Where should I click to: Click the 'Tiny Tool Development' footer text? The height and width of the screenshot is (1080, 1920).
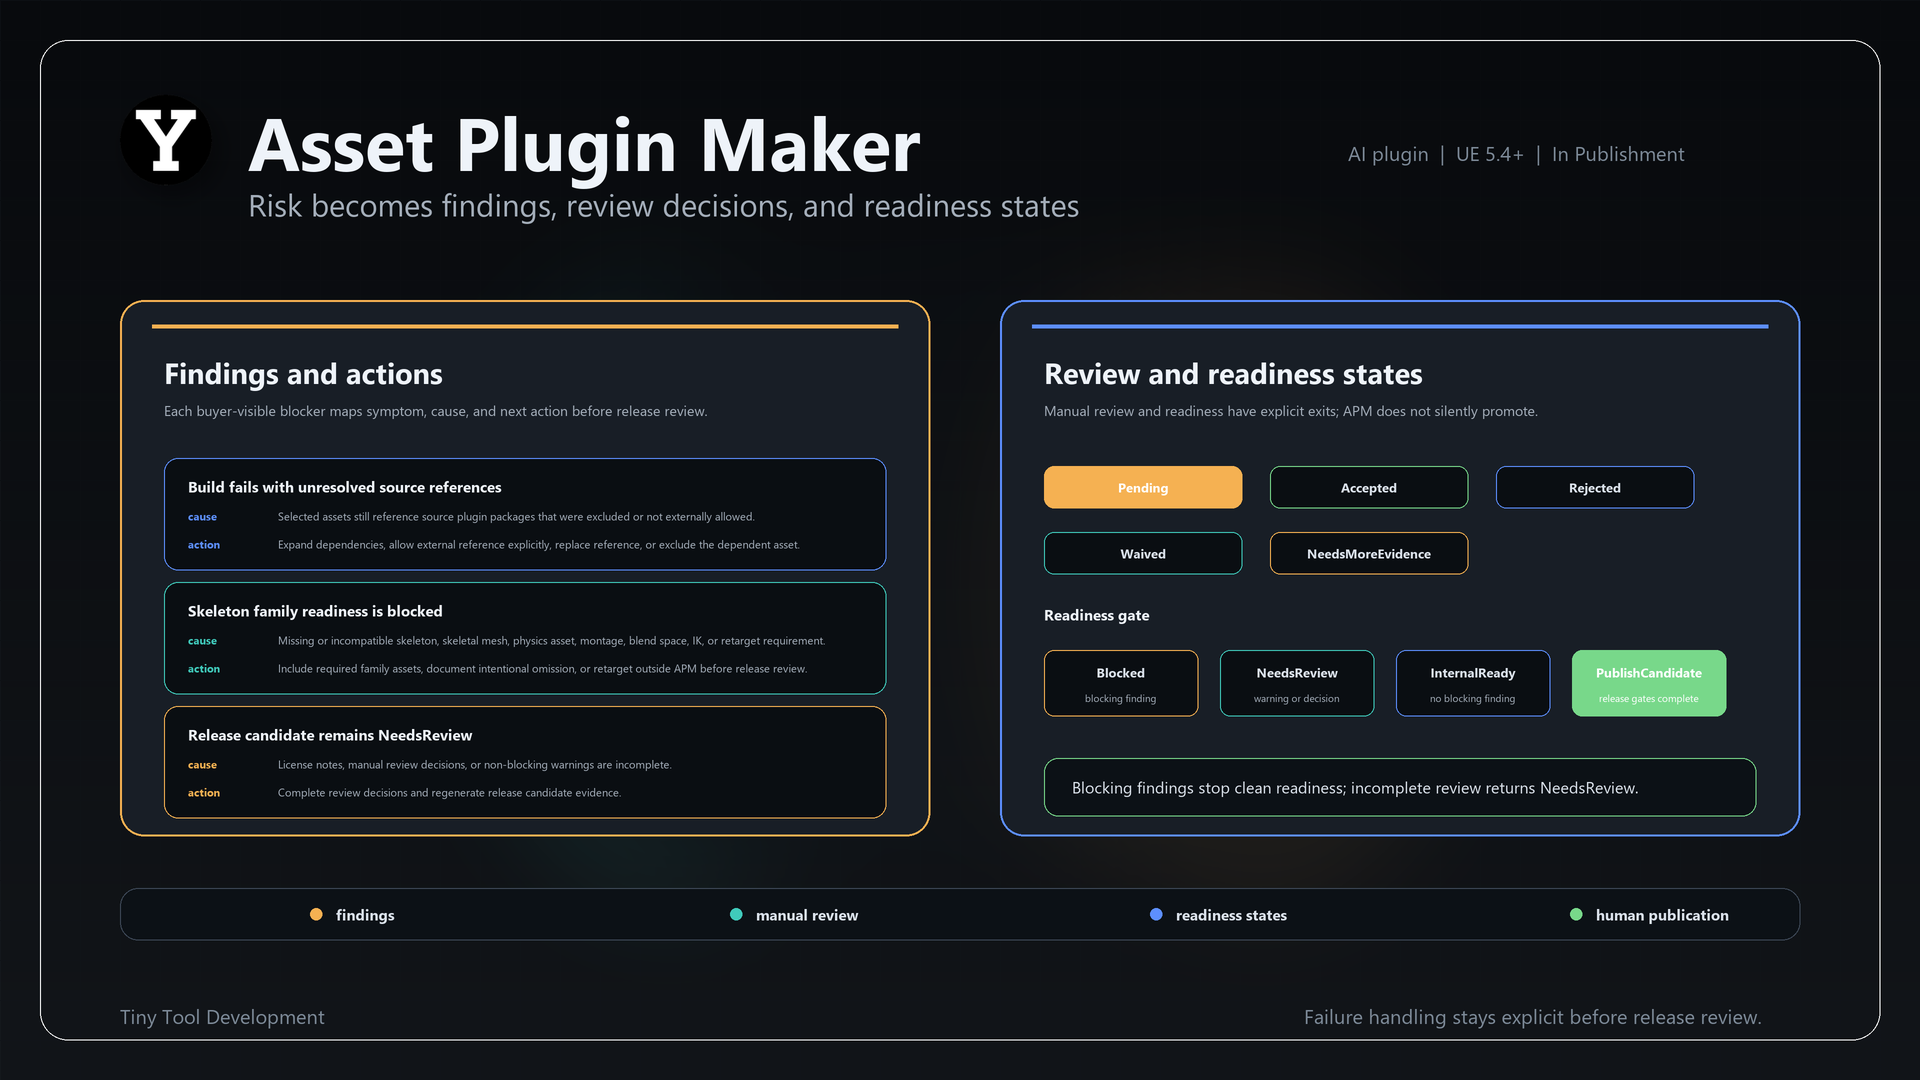tap(222, 1017)
